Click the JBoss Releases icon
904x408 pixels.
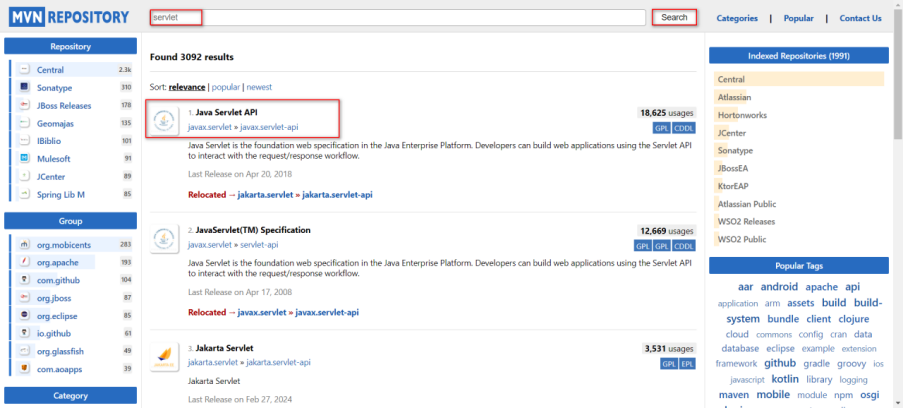pos(24,105)
